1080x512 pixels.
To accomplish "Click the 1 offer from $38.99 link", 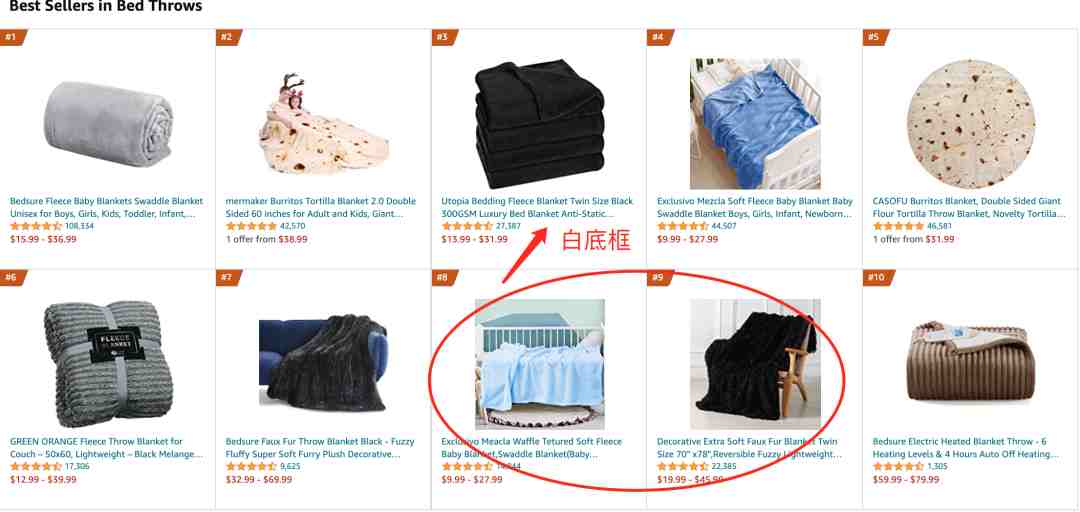I will 267,239.
